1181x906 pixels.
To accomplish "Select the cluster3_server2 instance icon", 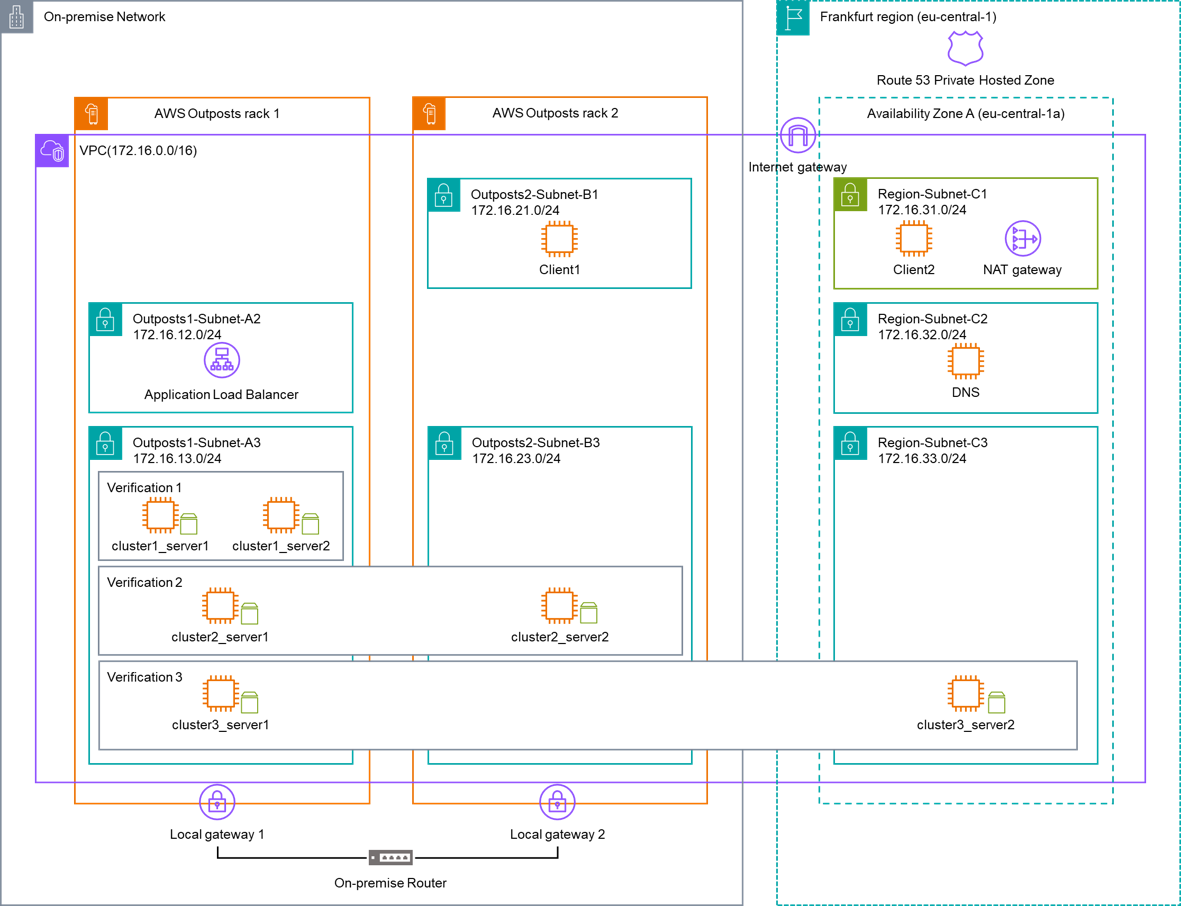I will [965, 694].
